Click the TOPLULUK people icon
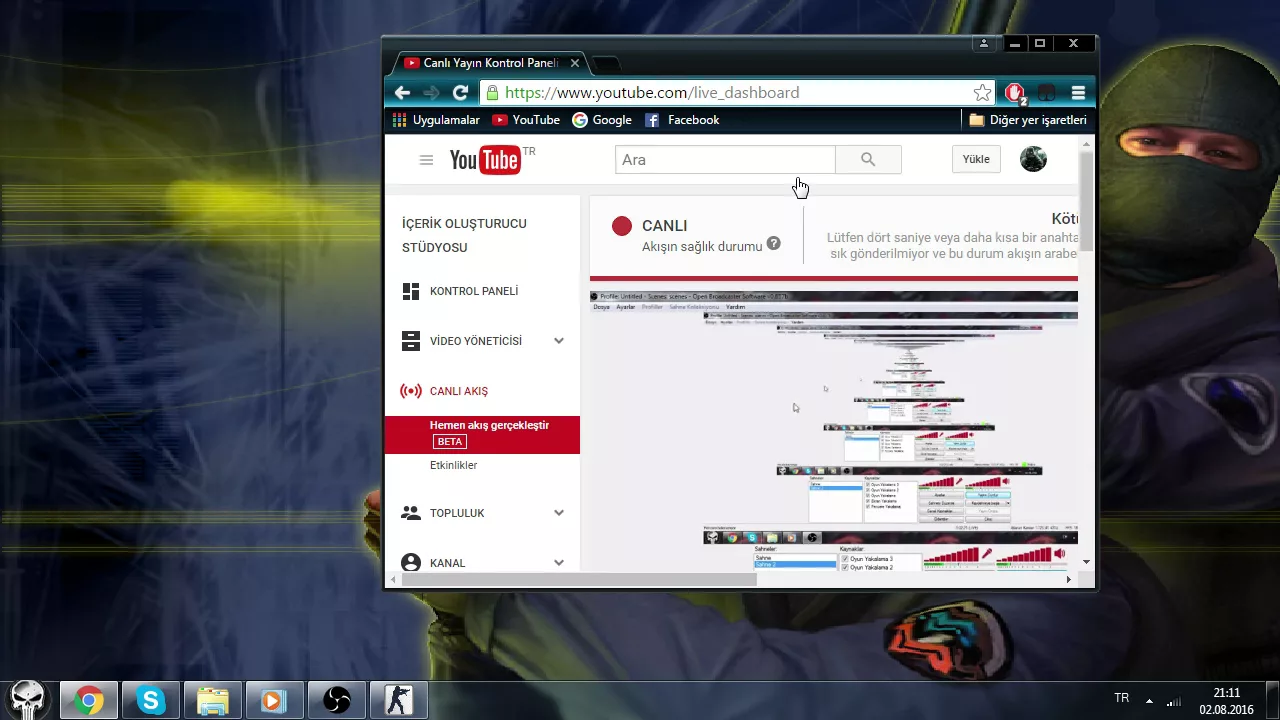The image size is (1280, 720). (x=410, y=513)
